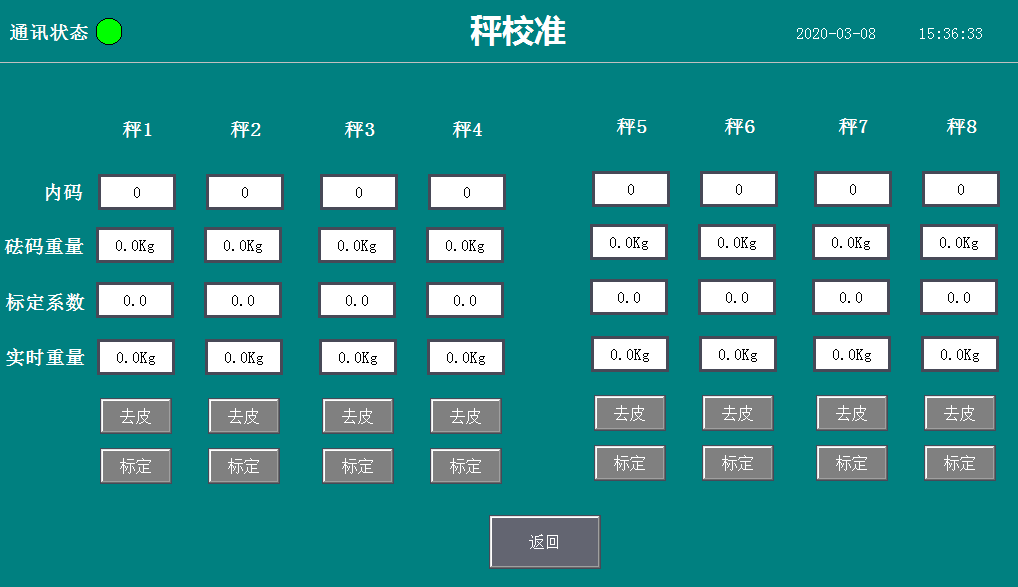The height and width of the screenshot is (587, 1018).
Task: Select the 内码 field for scale 1
Action: click(x=137, y=192)
